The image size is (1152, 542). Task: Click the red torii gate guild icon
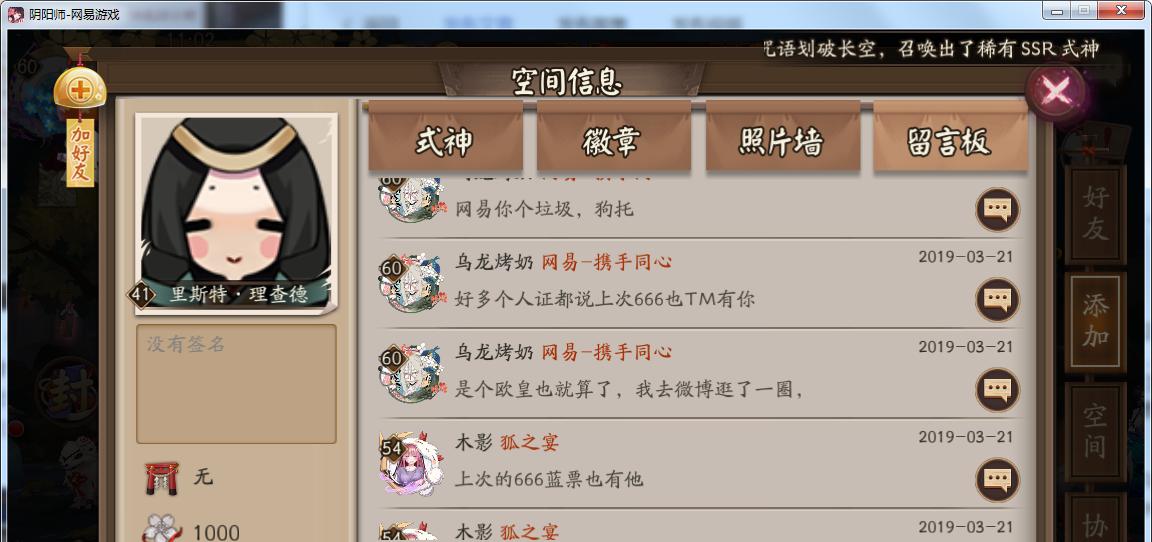click(162, 478)
